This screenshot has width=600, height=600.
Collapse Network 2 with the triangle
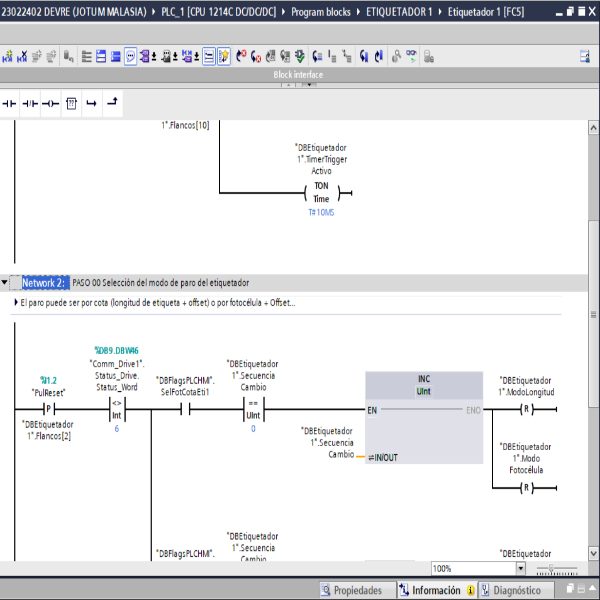pos(4,282)
